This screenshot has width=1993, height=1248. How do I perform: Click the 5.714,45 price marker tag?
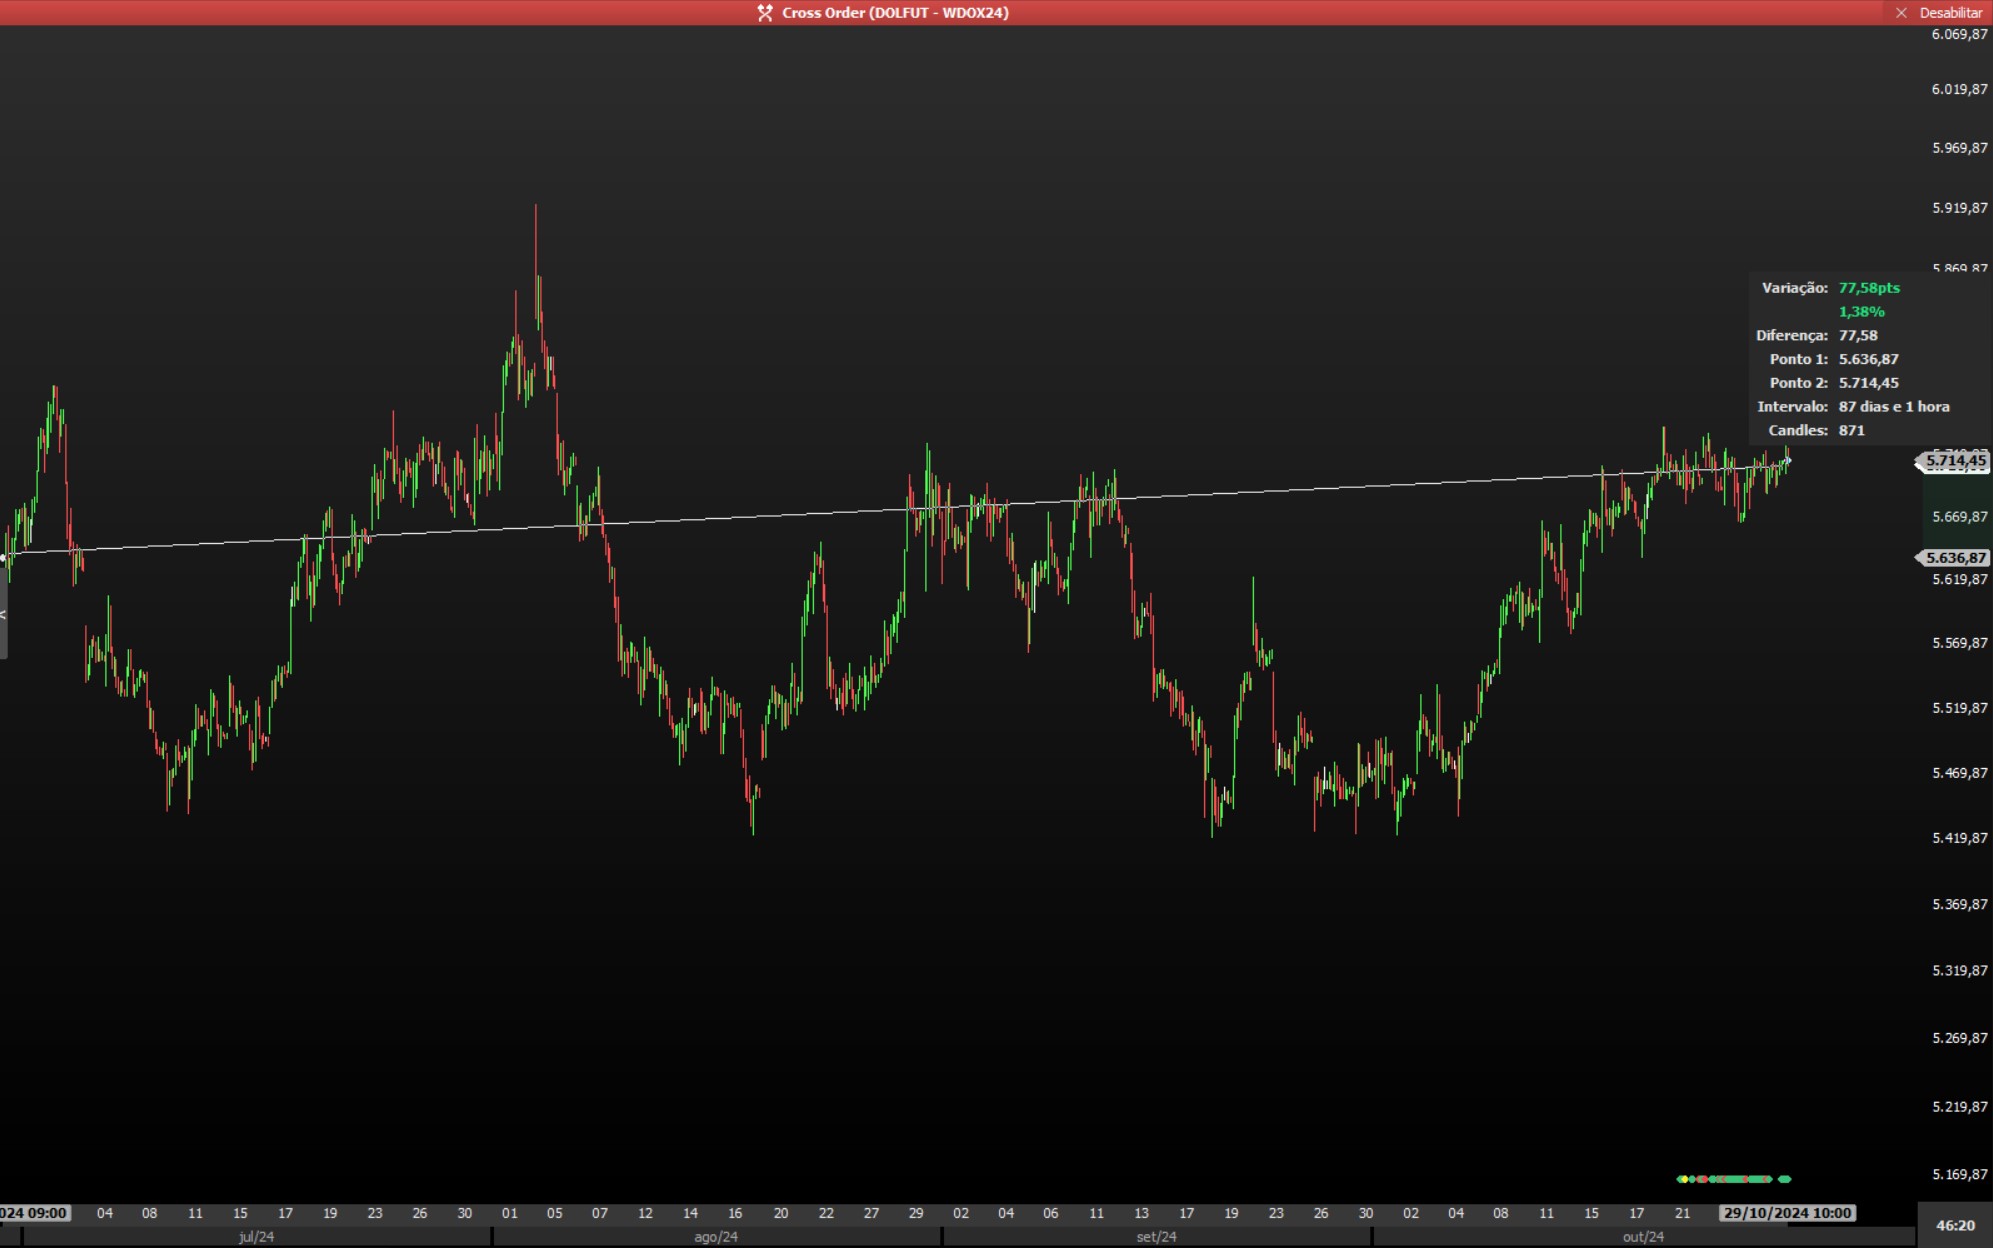tap(1955, 461)
